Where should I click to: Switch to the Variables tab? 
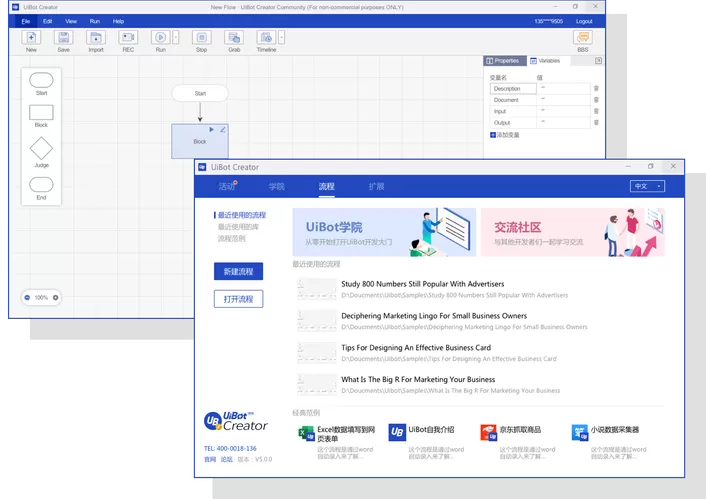coord(546,61)
